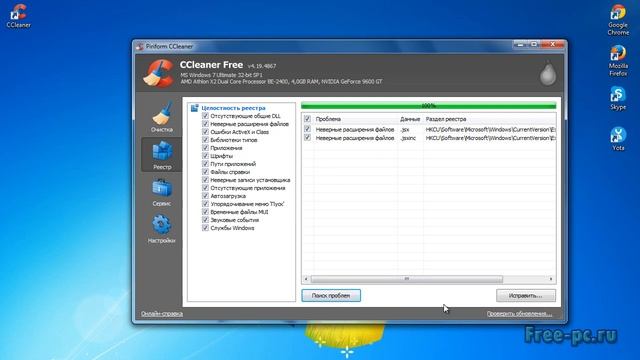Click the right arrow of horizontal scrollbar
The image size is (640, 360).
tap(551, 279)
